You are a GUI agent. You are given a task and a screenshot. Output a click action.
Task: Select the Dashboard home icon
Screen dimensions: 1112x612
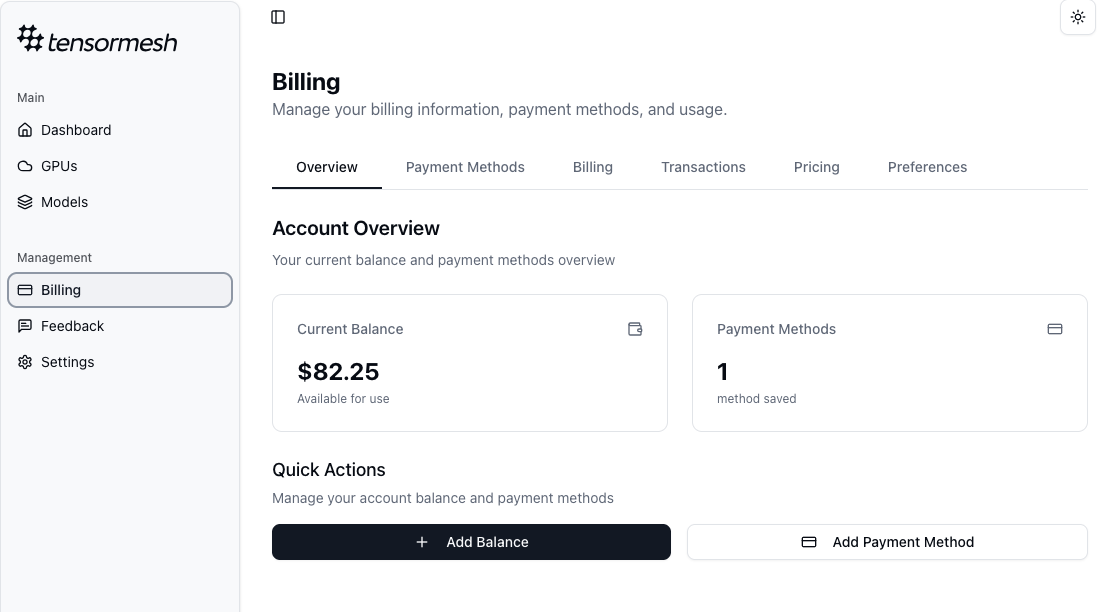(24, 130)
